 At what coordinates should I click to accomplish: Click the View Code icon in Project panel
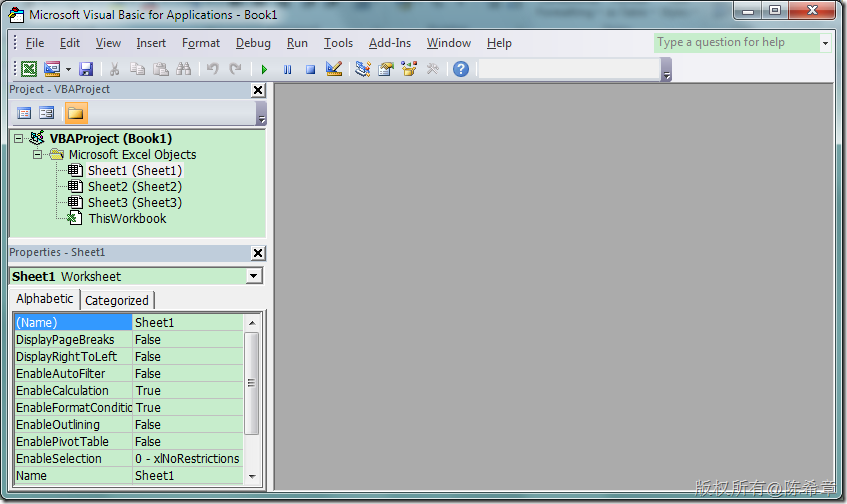(24, 113)
